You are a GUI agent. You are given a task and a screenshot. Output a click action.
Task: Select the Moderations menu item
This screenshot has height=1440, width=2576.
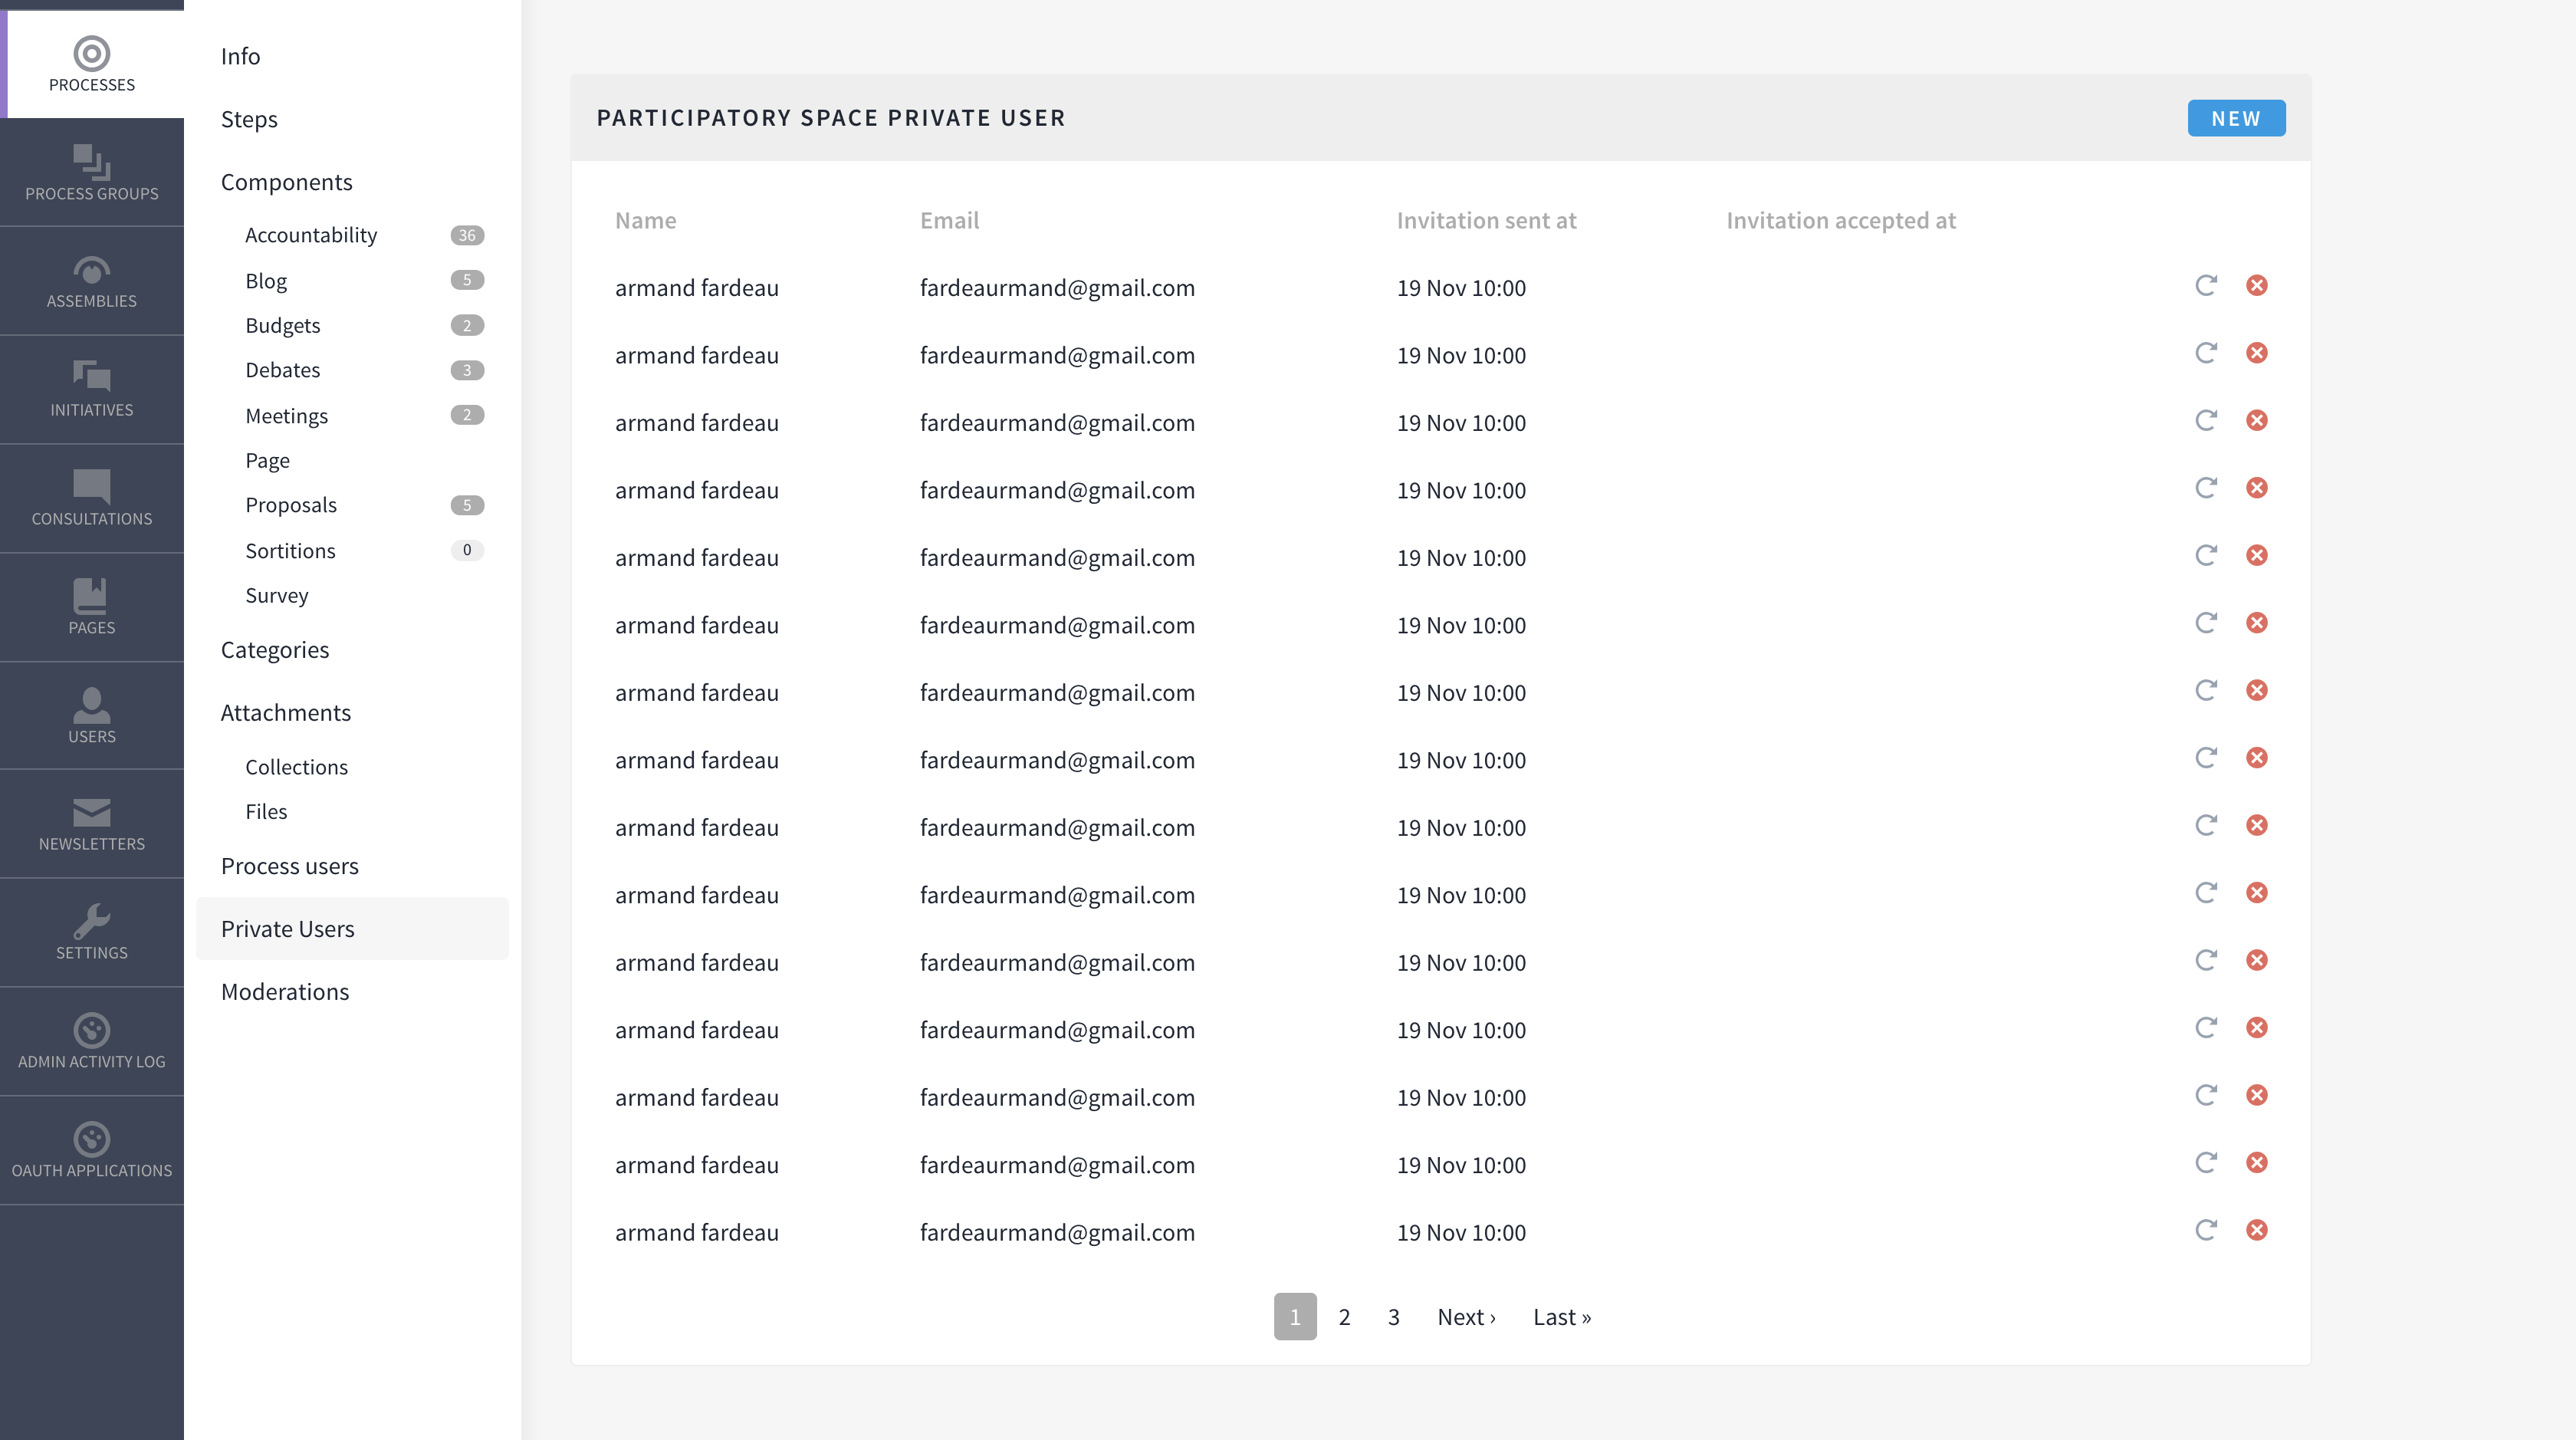[x=284, y=992]
